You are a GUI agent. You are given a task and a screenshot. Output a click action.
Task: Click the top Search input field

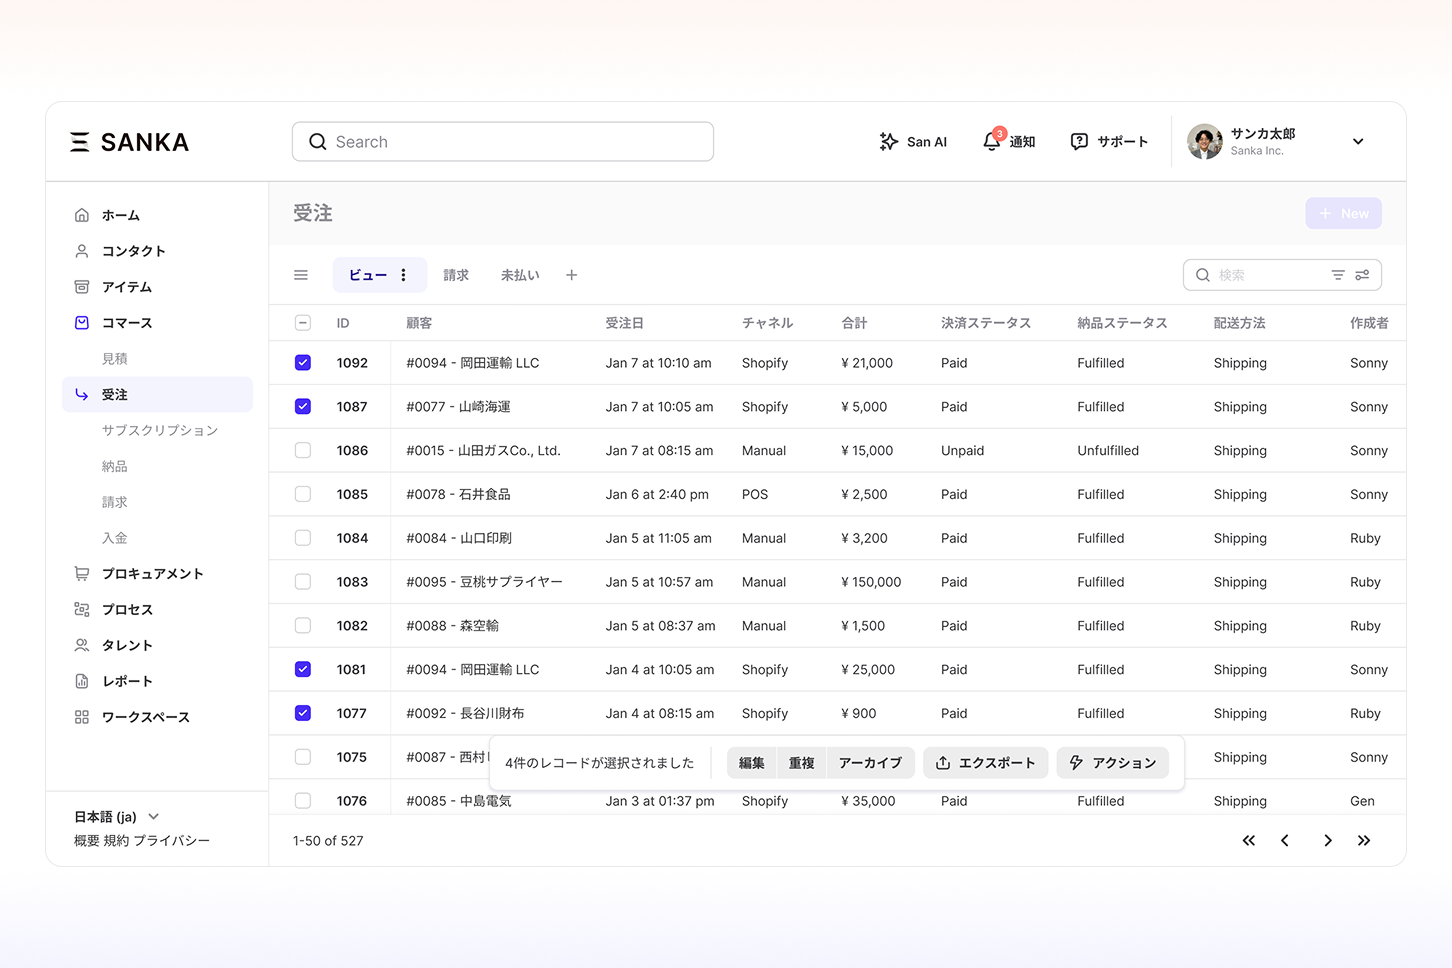pyautogui.click(x=503, y=142)
